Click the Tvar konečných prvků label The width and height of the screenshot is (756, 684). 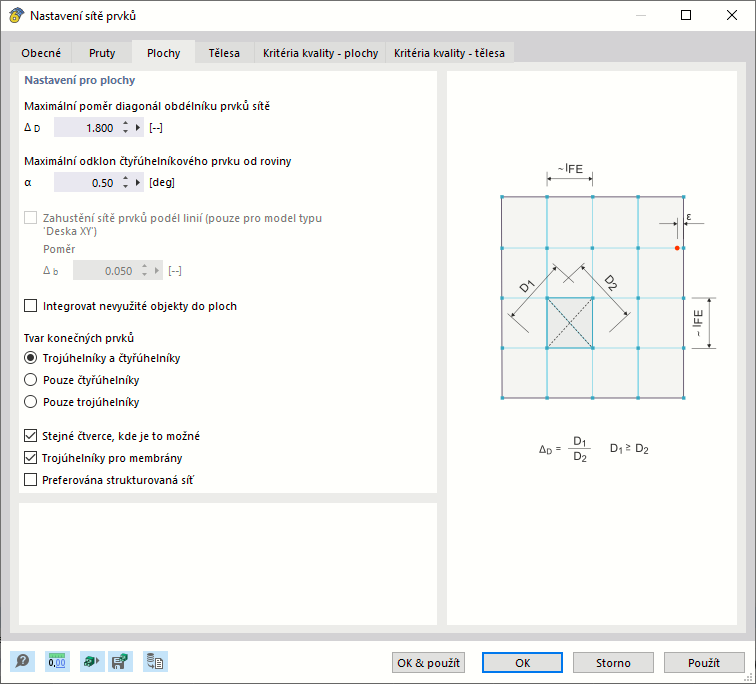click(79, 338)
